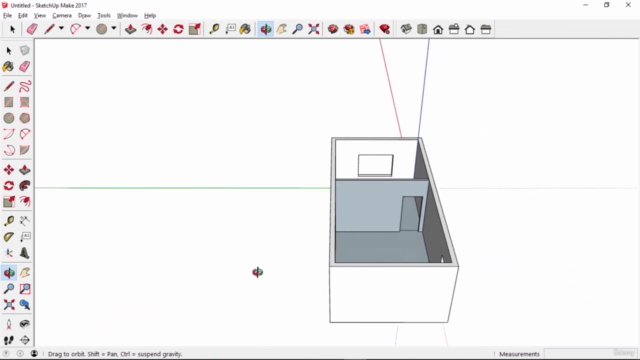The width and height of the screenshot is (640, 360).
Task: Open the File menu
Action: click(7, 16)
